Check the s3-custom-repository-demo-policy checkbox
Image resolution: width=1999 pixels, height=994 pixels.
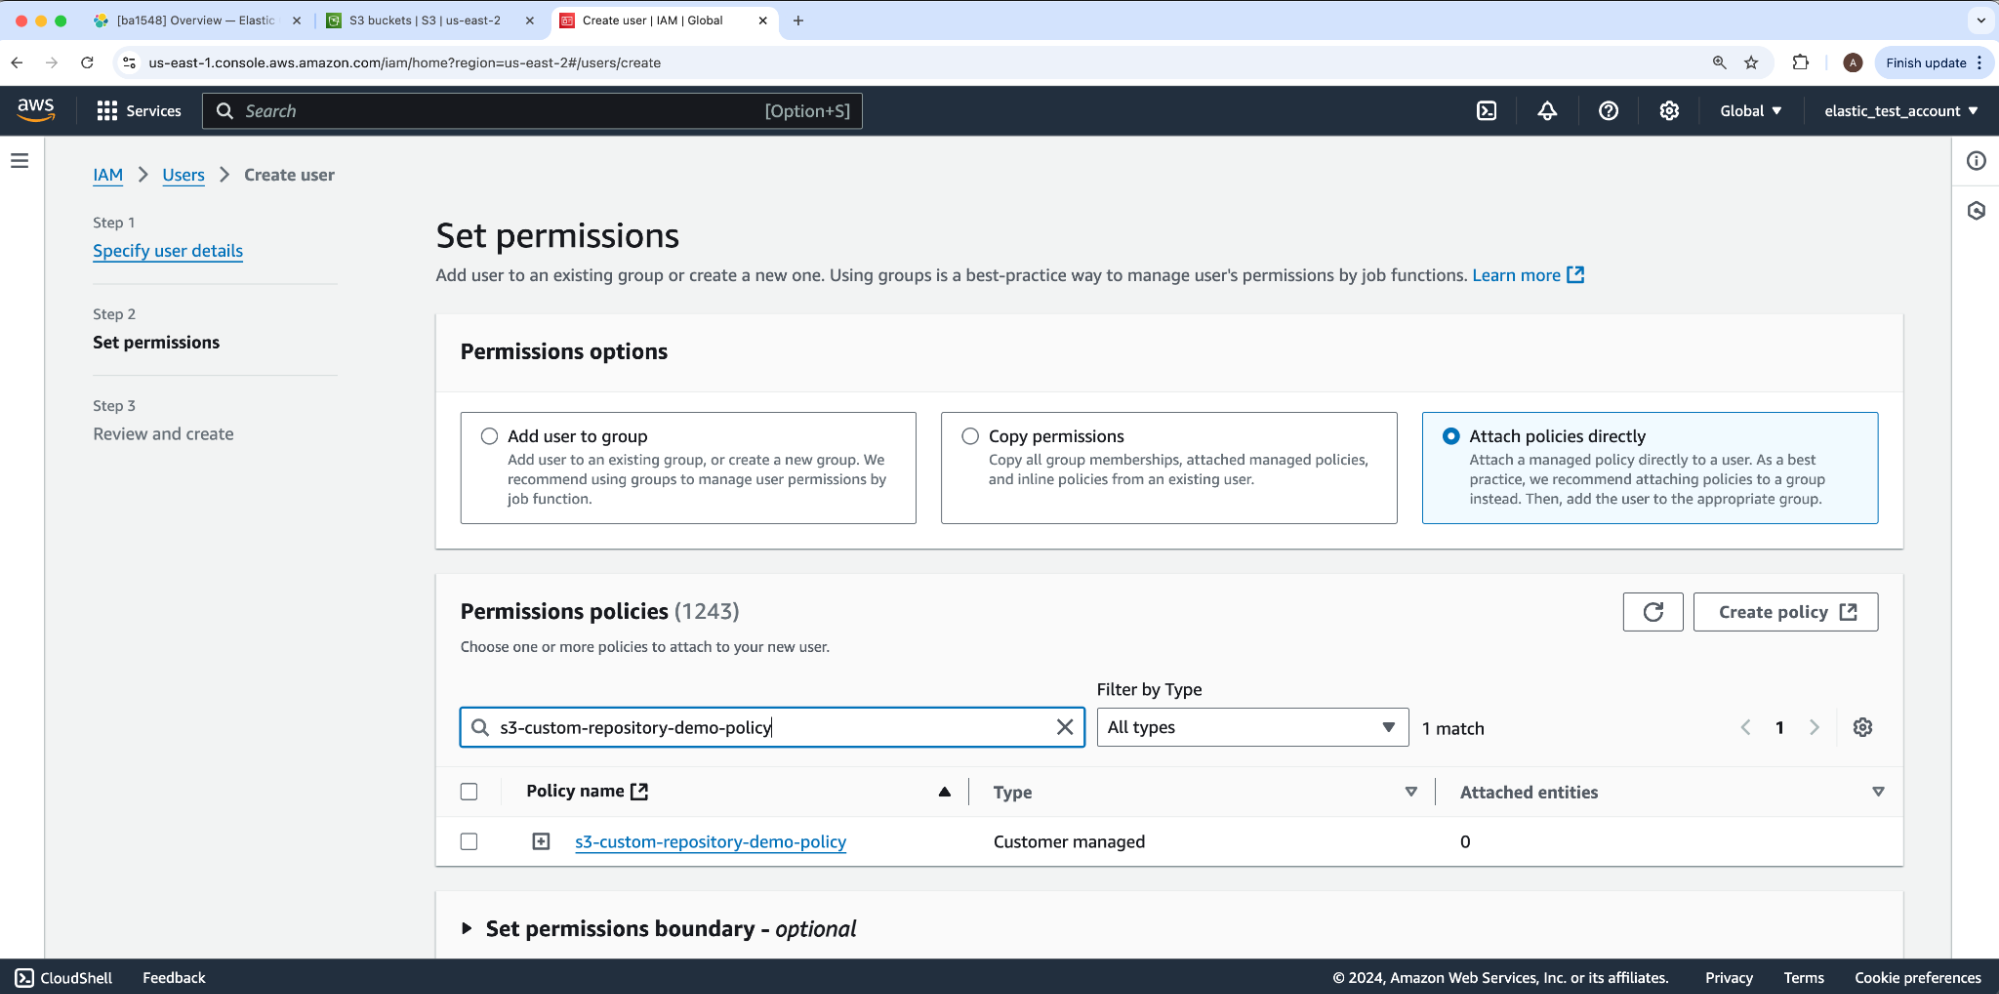click(x=469, y=842)
